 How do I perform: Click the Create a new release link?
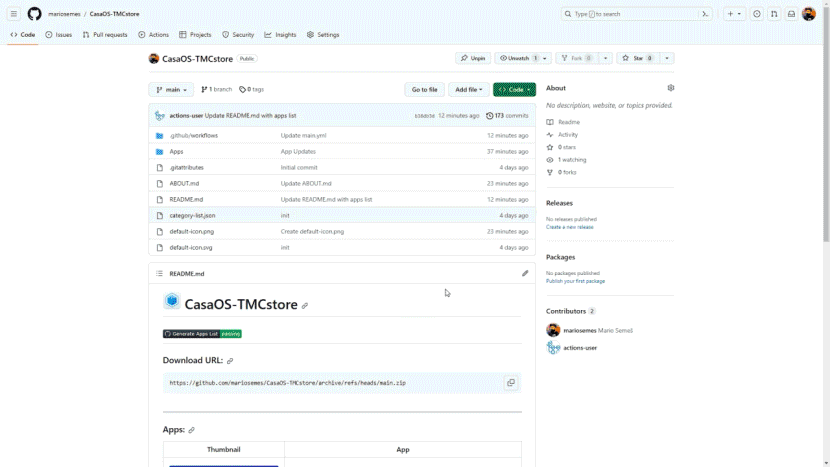tap(569, 227)
